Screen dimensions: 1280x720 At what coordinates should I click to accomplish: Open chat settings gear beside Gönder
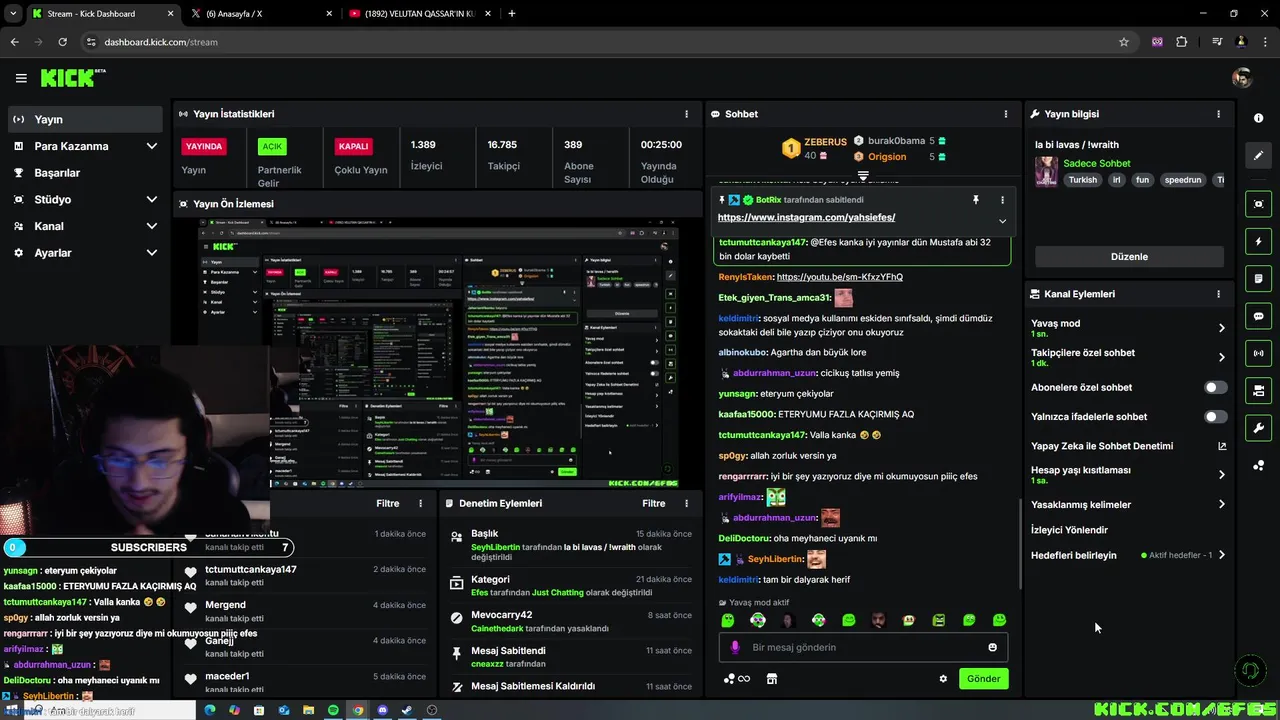click(x=943, y=678)
